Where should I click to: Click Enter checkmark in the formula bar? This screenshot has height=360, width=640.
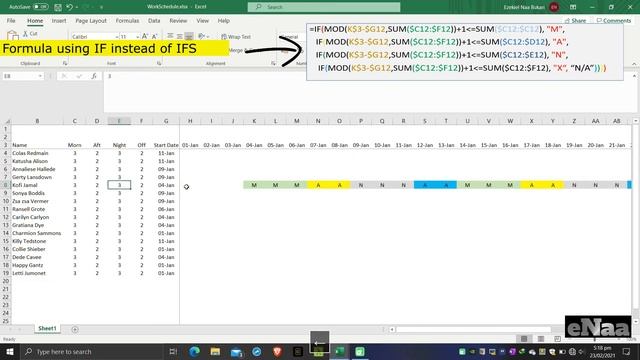pyautogui.click(x=79, y=76)
